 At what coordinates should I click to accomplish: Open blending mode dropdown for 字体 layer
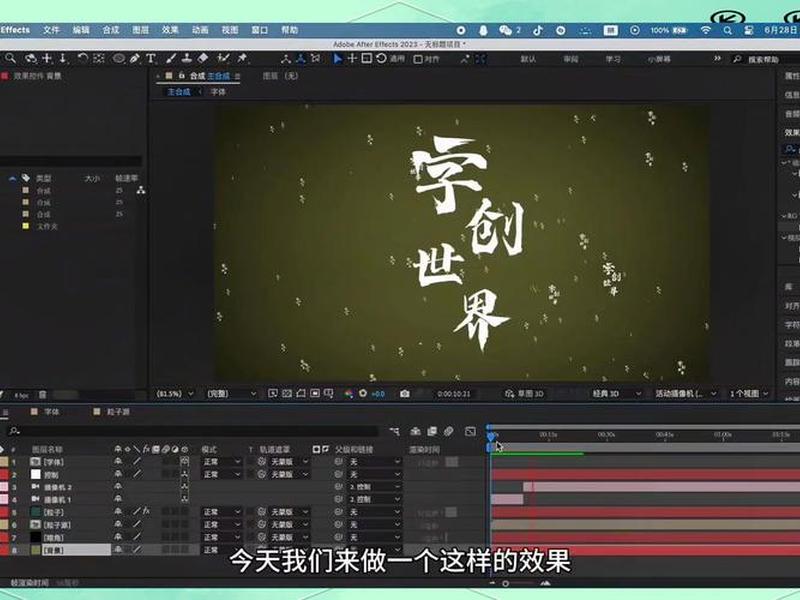point(221,461)
